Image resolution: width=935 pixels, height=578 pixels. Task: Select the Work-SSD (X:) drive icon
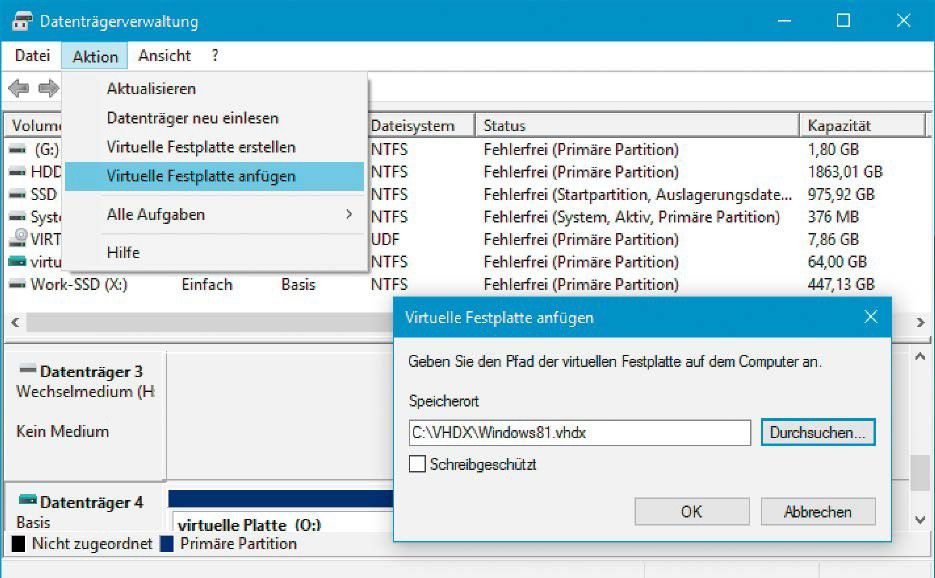[17, 285]
